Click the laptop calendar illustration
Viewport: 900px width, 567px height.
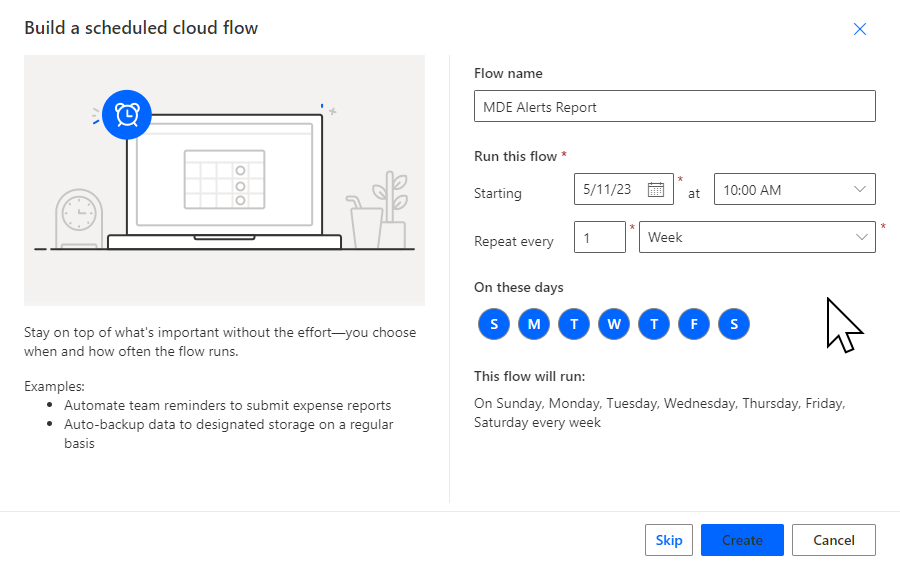tap(224, 178)
